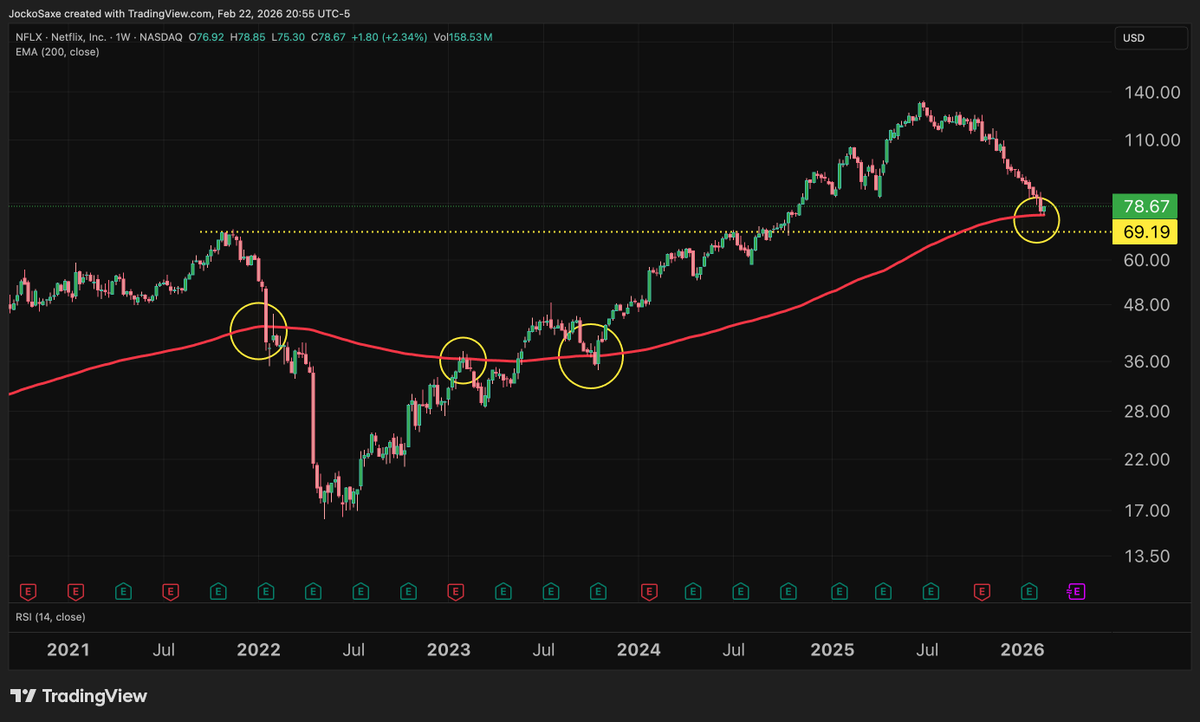Click the 2021 label on time axis

point(70,650)
